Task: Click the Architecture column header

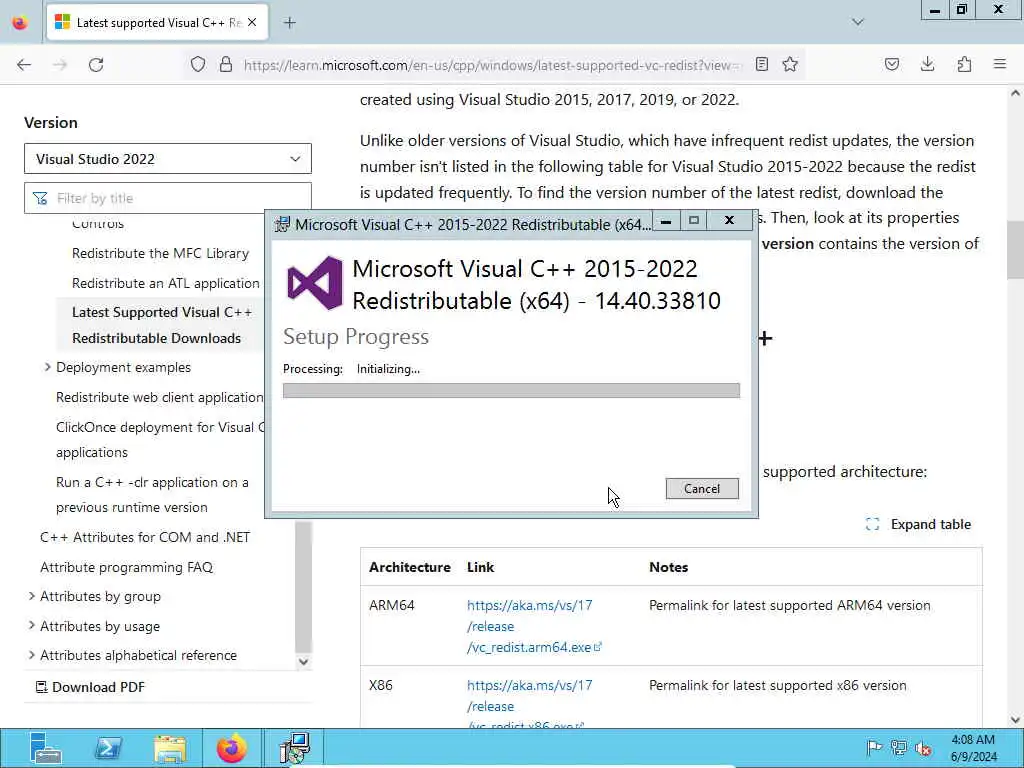Action: [409, 567]
